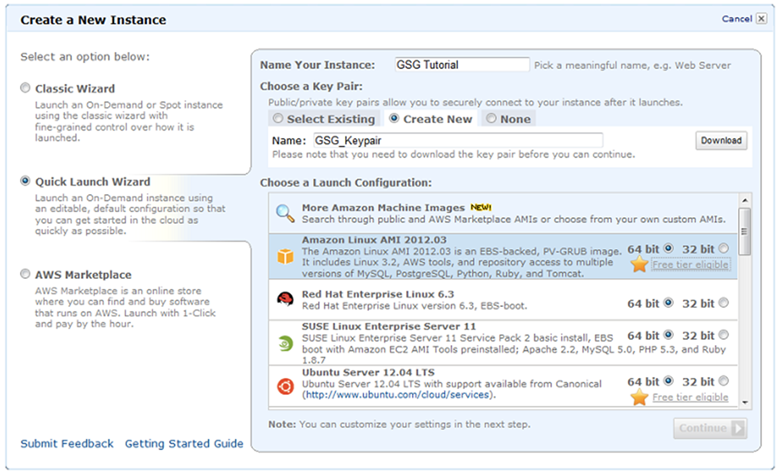This screenshot has height=473, width=779.
Task: Pick 64 bit for Amazon Linux AMI
Action: click(669, 248)
